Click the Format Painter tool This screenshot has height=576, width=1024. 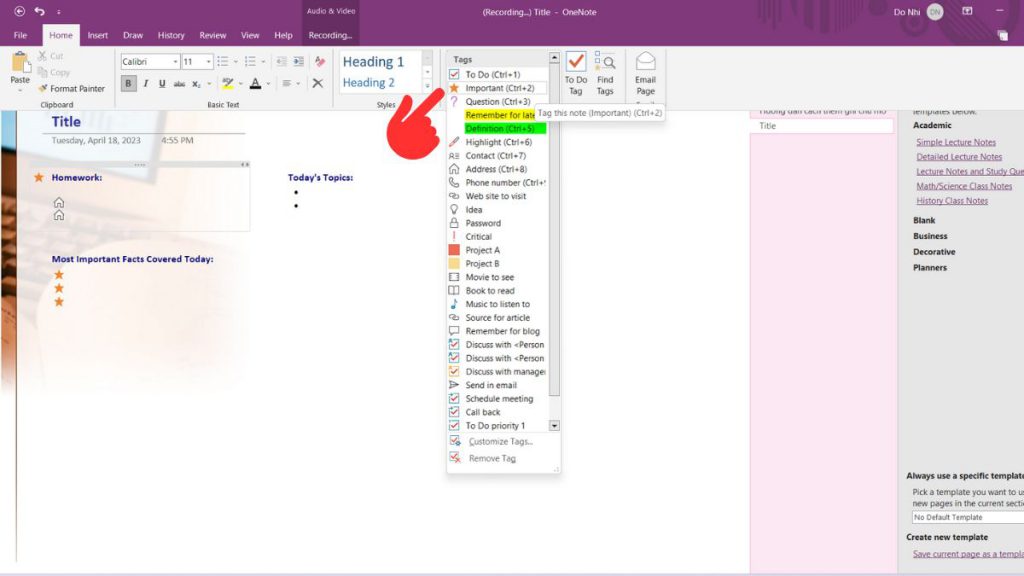(71, 89)
